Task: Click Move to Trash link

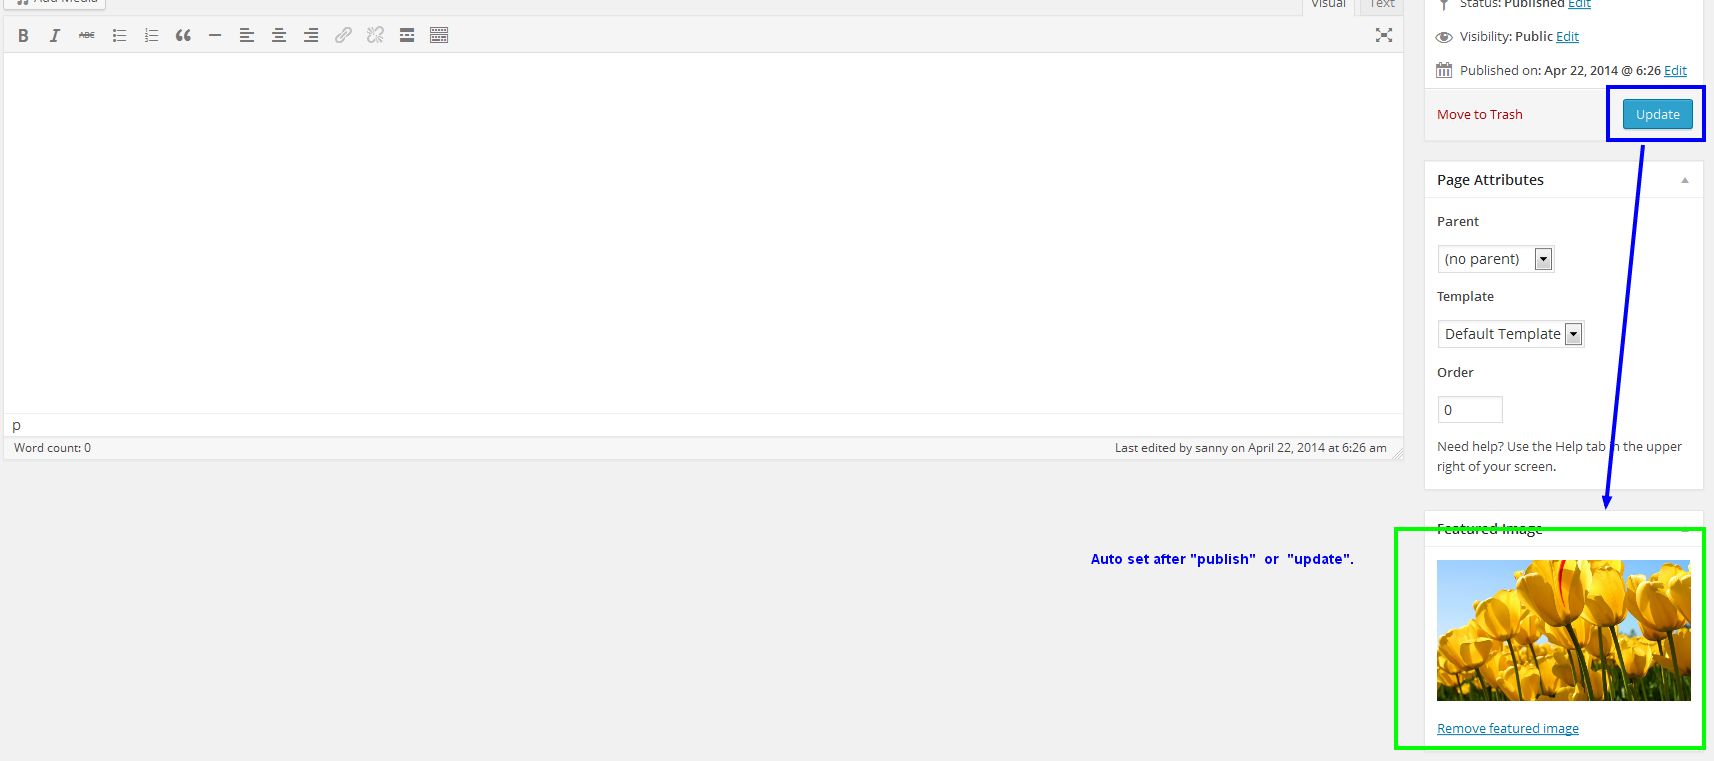Action: click(x=1480, y=114)
